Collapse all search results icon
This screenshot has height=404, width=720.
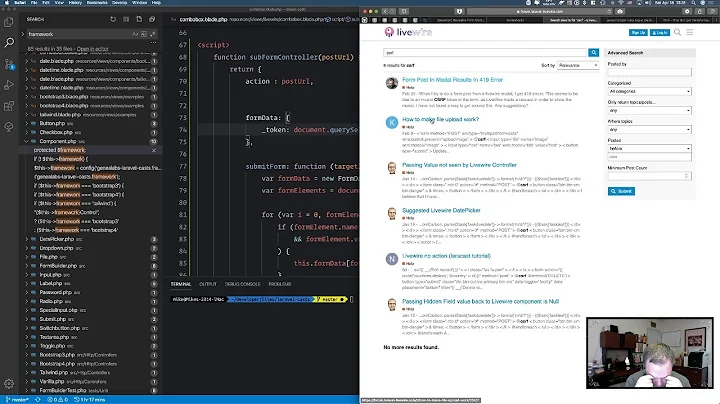click(x=152, y=19)
